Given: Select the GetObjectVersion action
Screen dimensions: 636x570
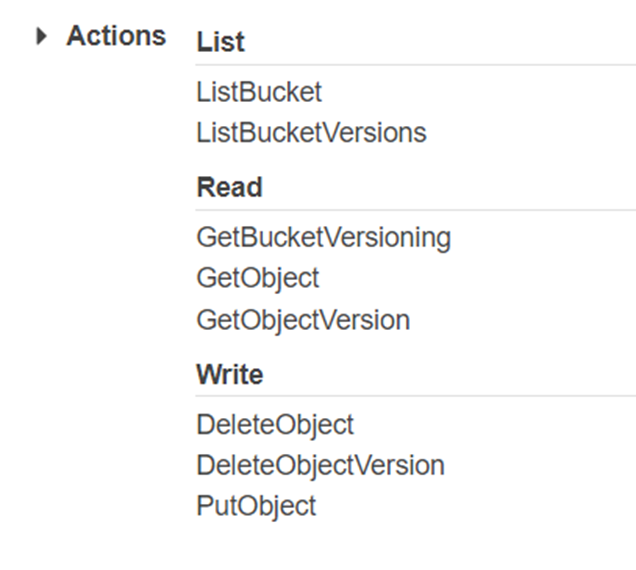Looking at the screenshot, I should tap(303, 320).
